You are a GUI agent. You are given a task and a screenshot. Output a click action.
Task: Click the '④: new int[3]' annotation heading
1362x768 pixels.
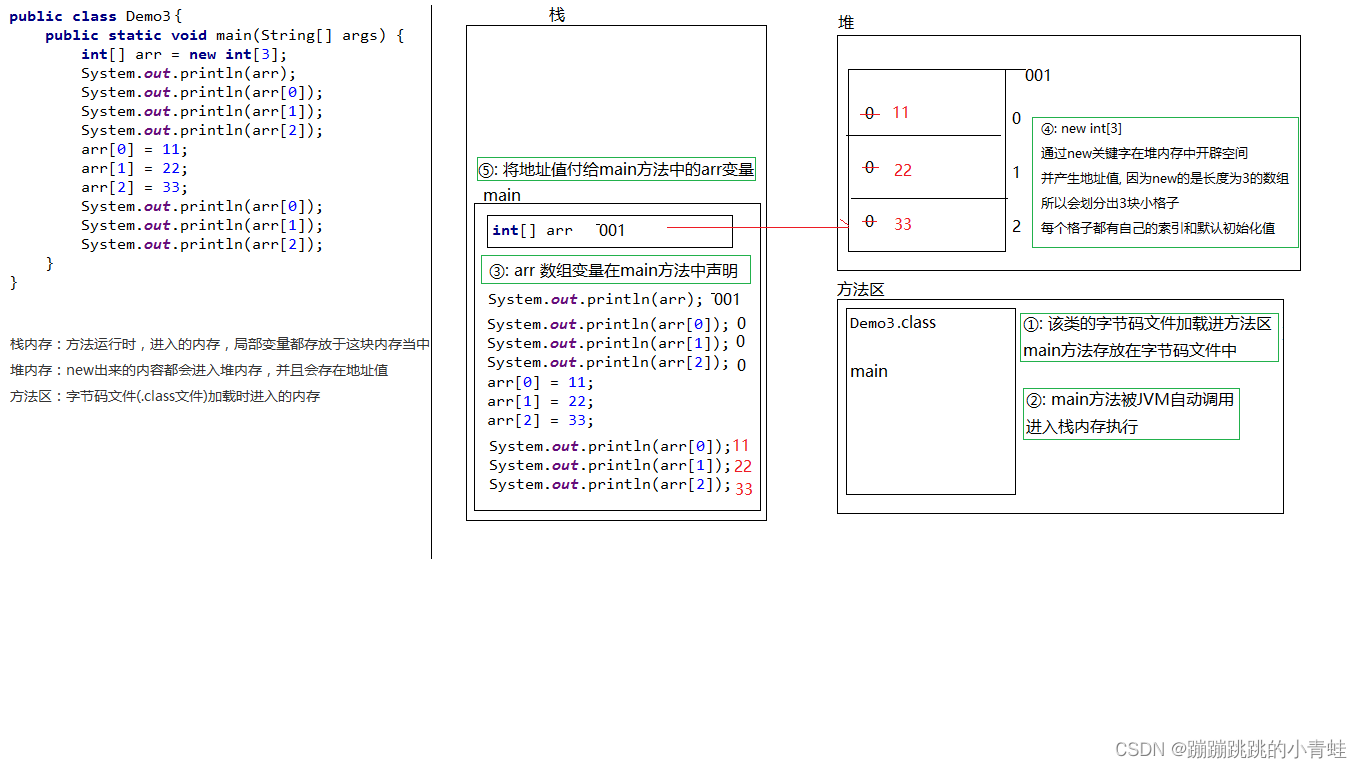(x=1081, y=129)
